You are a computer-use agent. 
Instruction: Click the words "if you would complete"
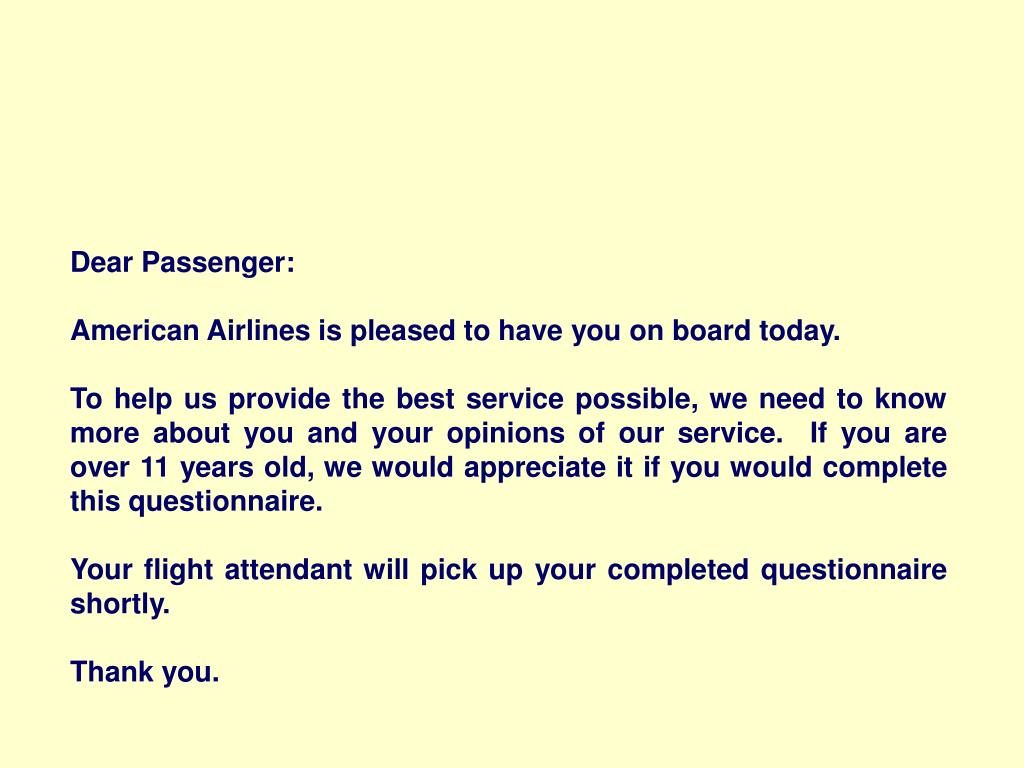pyautogui.click(x=795, y=468)
